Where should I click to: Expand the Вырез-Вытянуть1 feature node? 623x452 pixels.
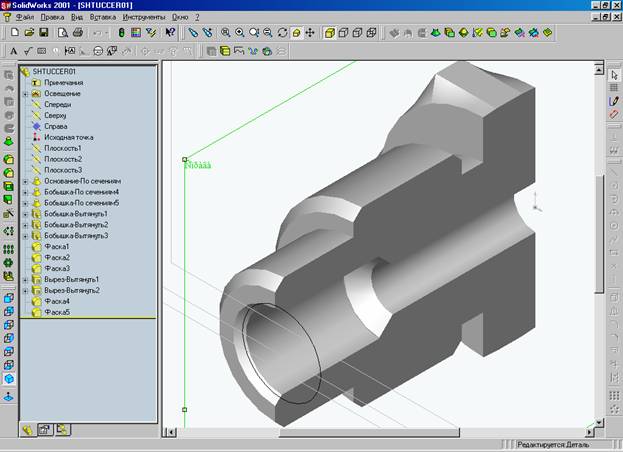tap(25, 280)
